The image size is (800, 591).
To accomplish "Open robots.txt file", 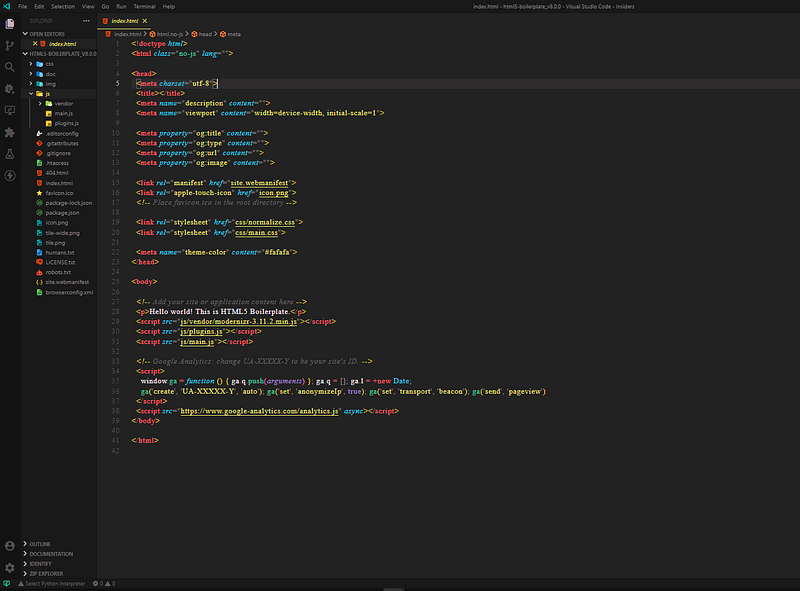I will tap(58, 273).
